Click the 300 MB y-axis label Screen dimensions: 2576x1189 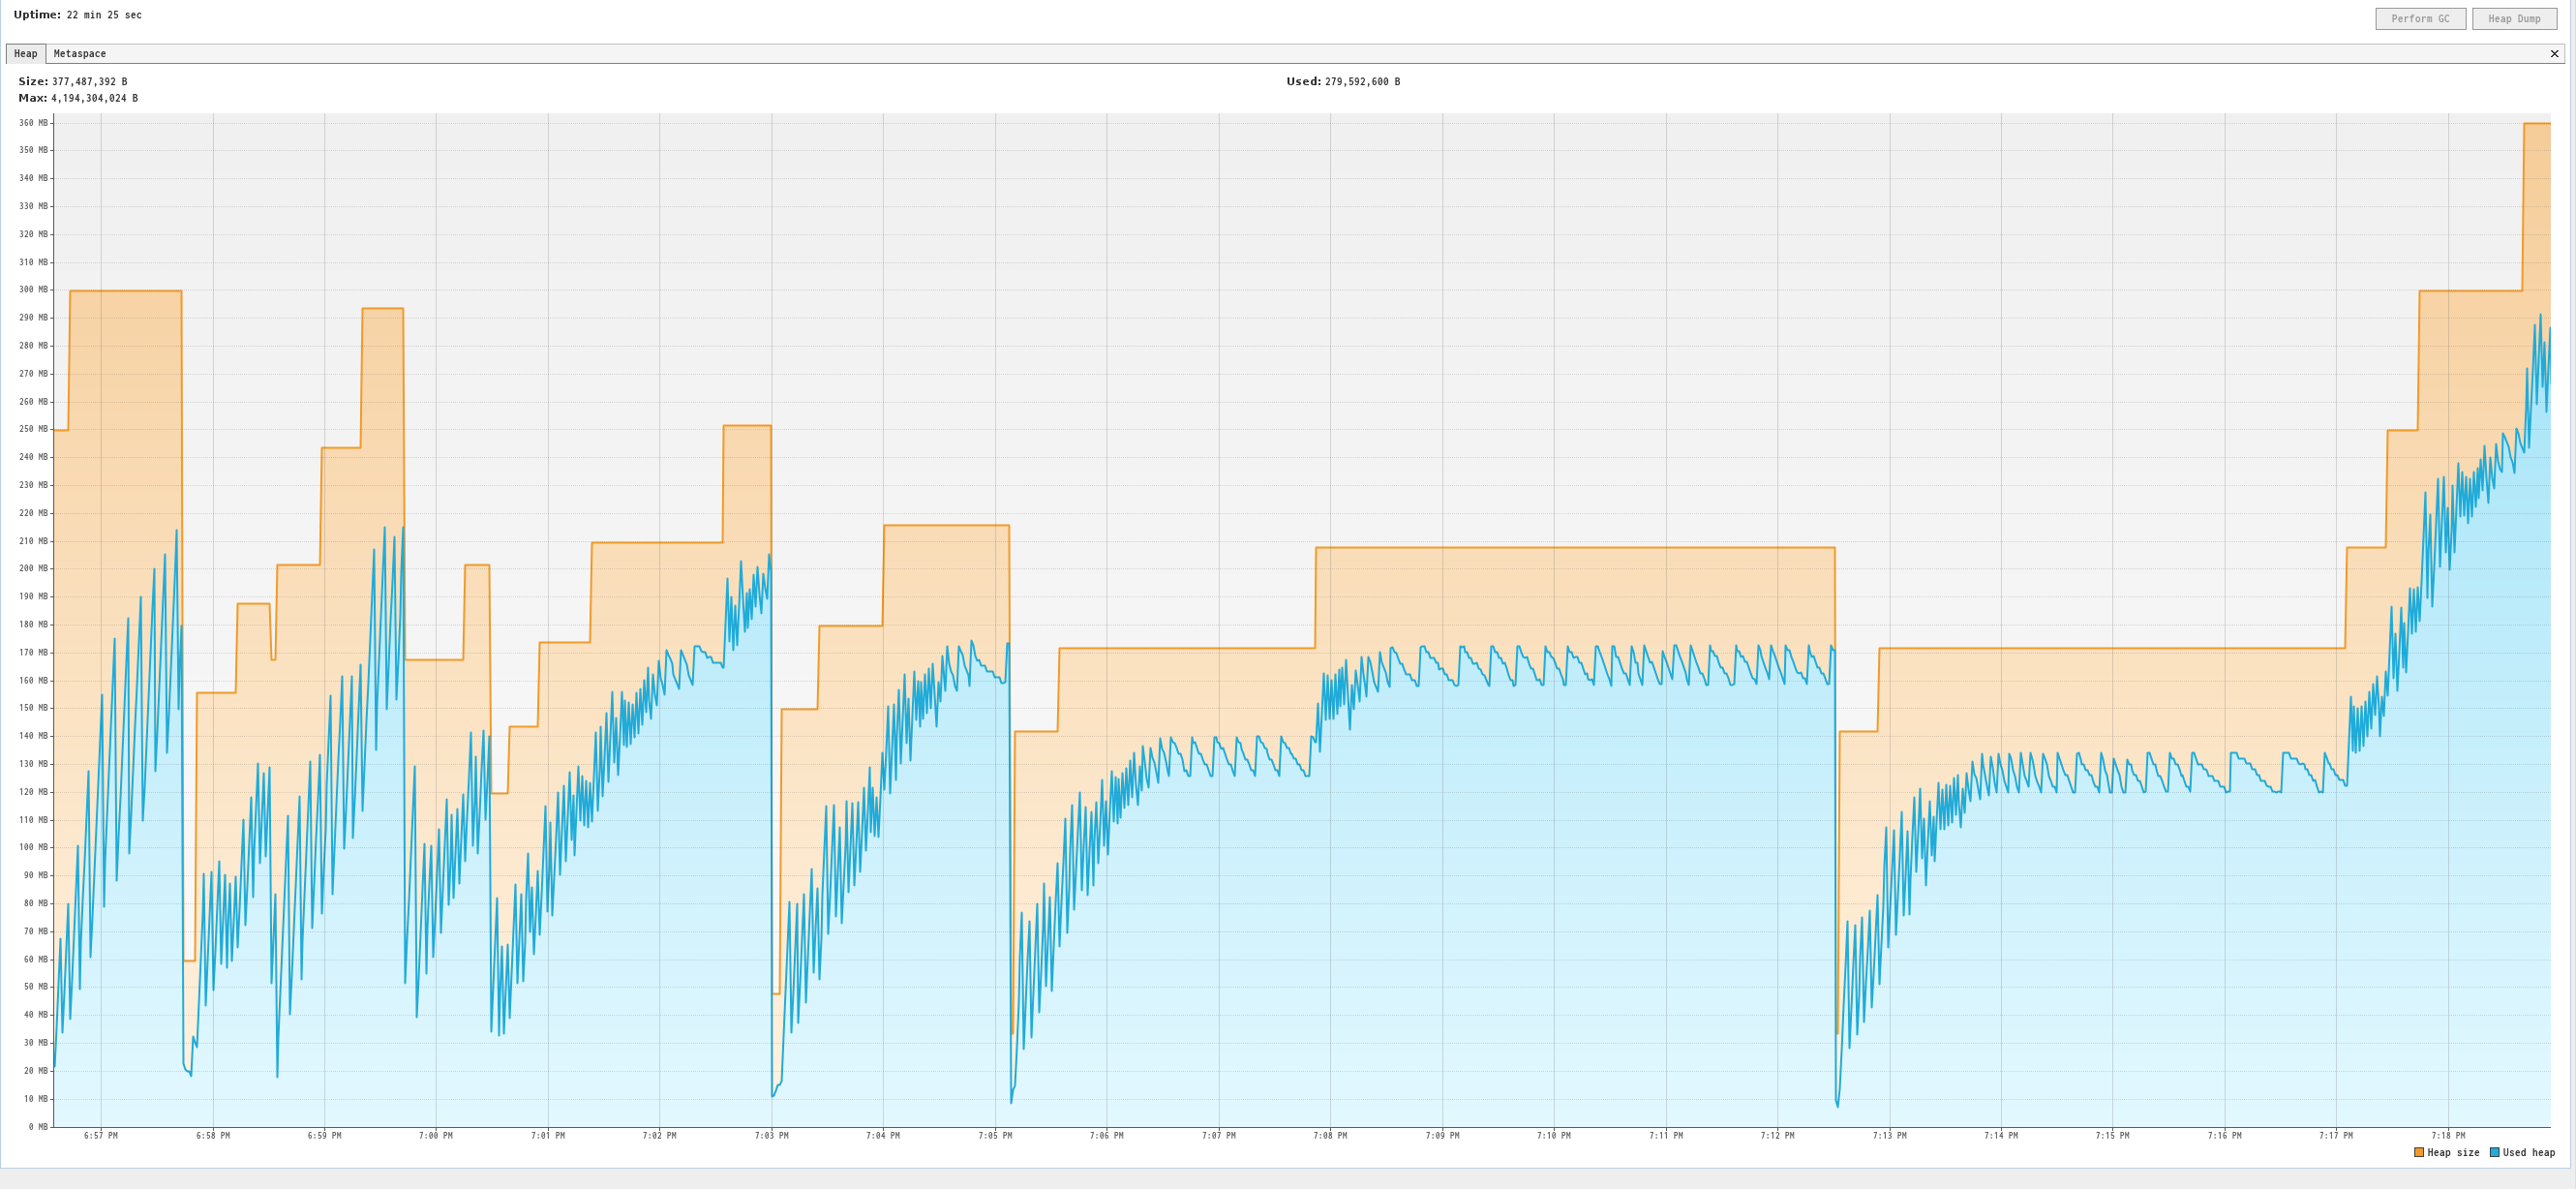[33, 290]
